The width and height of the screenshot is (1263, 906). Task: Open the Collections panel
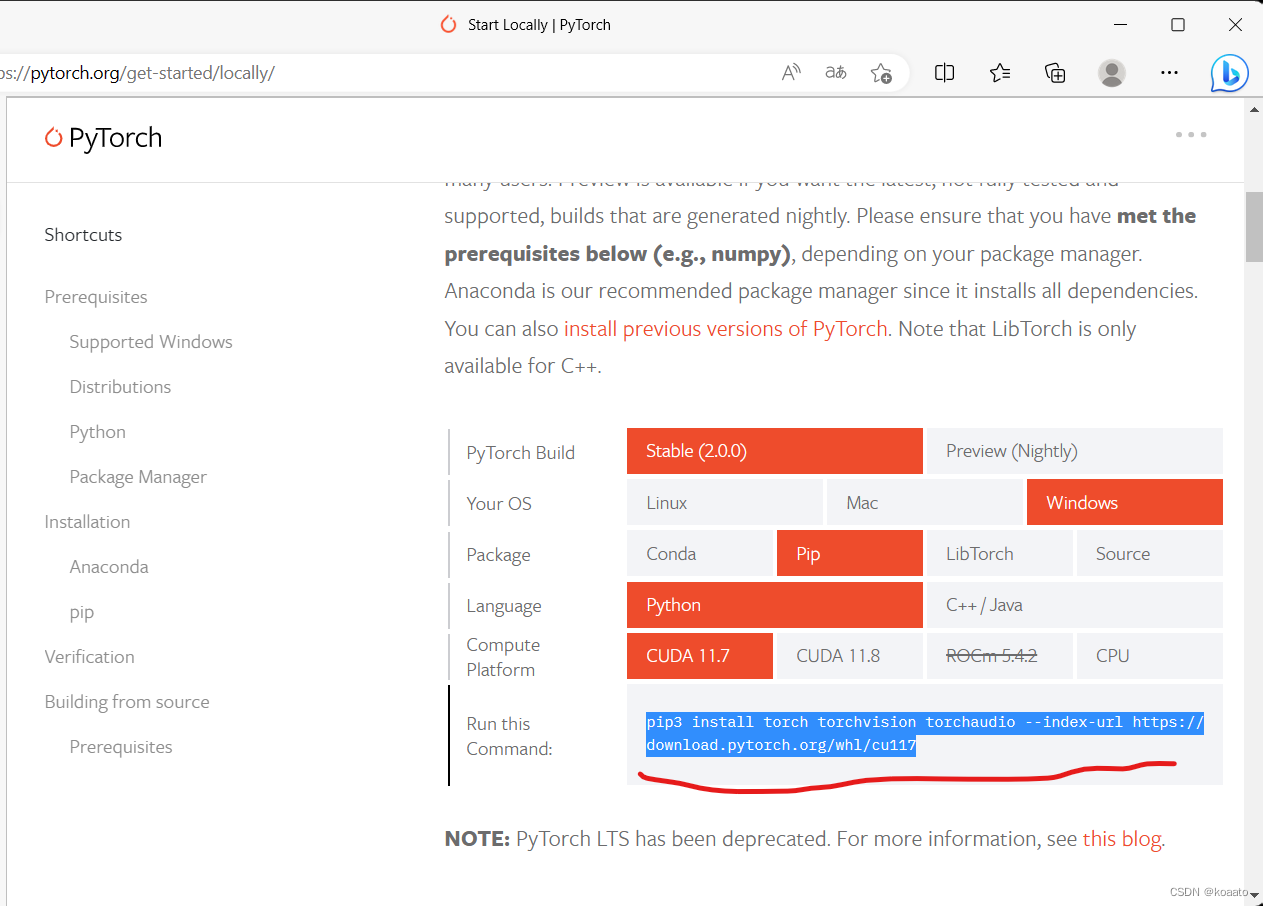click(1055, 72)
